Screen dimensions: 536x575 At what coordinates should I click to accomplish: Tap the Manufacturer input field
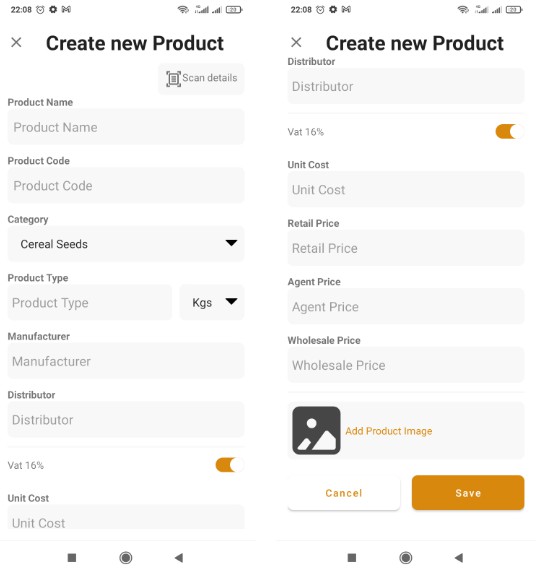(126, 361)
